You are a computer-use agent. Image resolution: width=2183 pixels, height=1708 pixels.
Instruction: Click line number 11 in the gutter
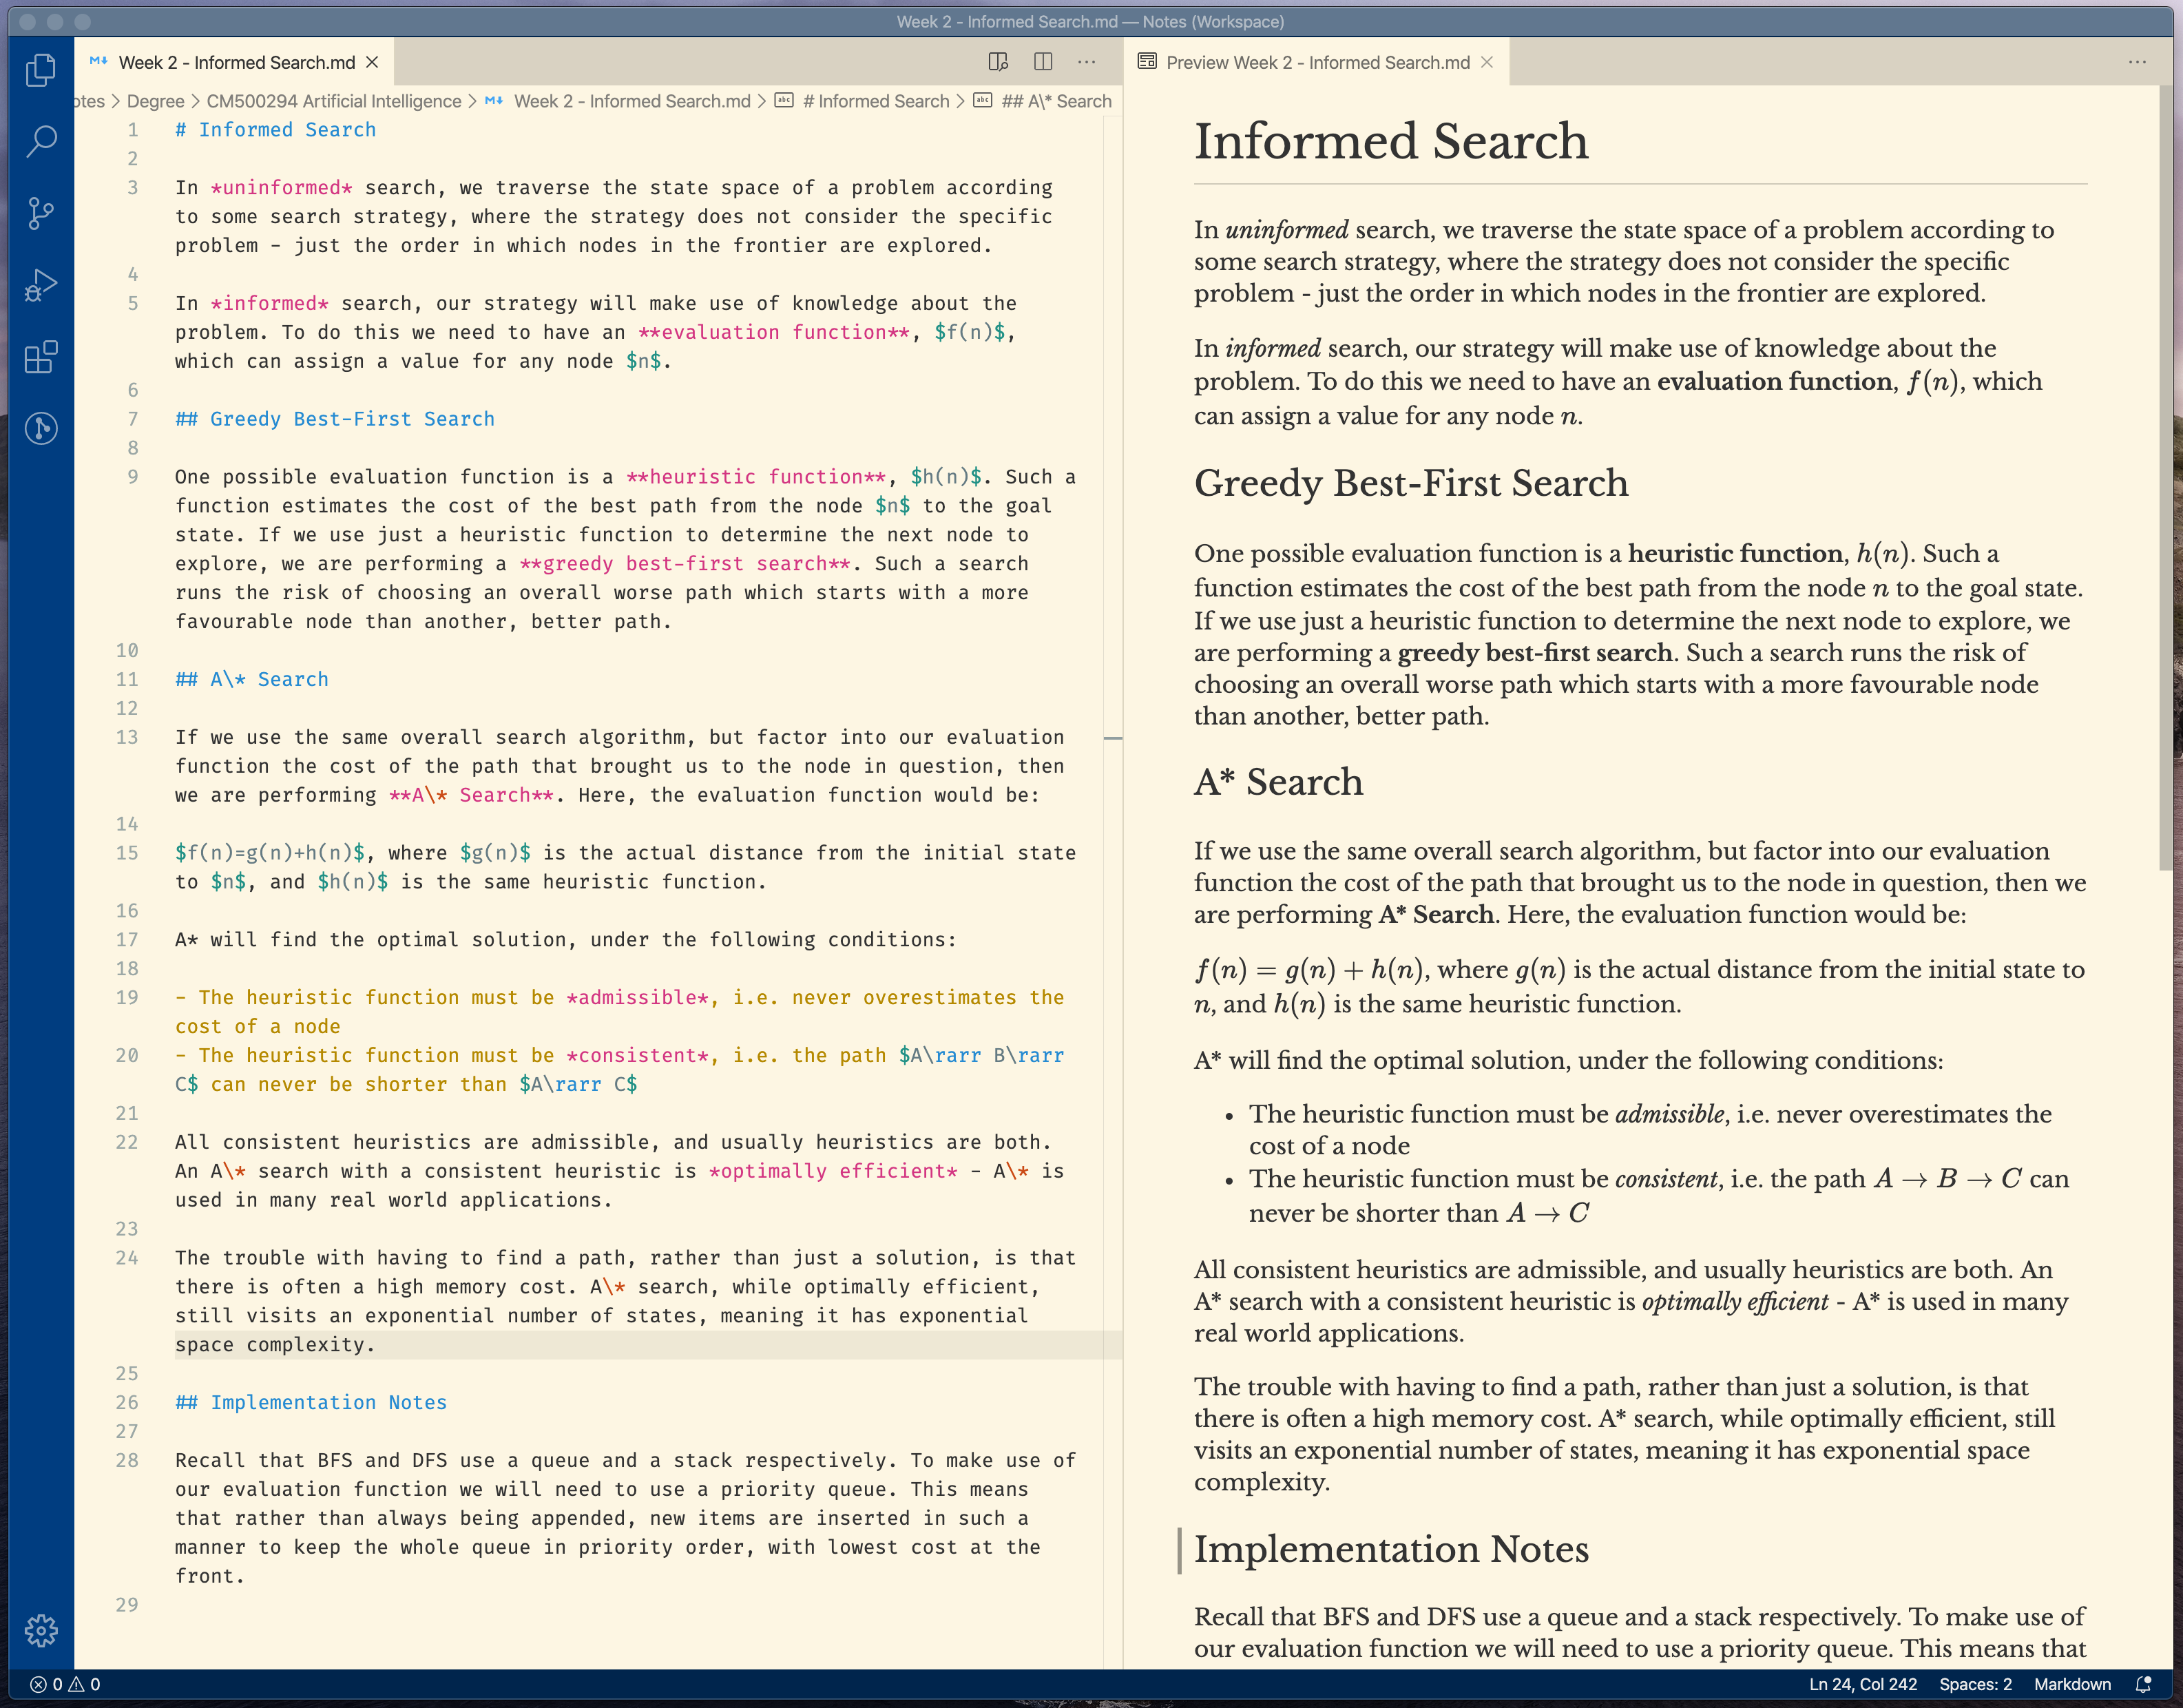127,679
